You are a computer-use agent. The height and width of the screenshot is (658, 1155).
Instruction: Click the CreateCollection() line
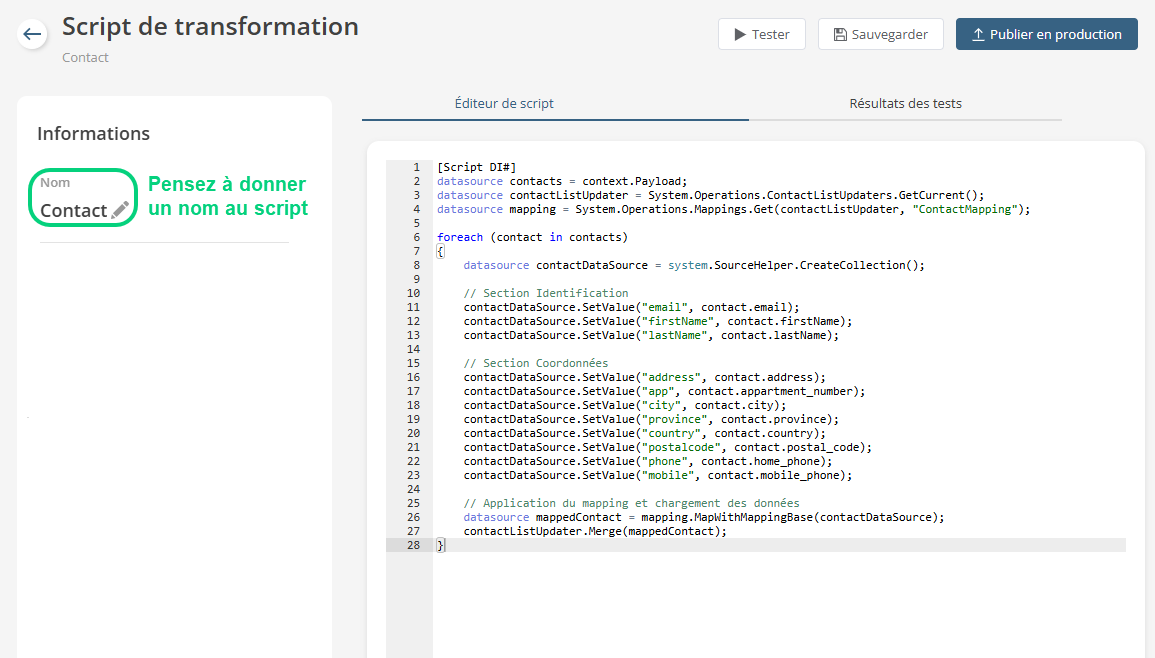coord(694,265)
